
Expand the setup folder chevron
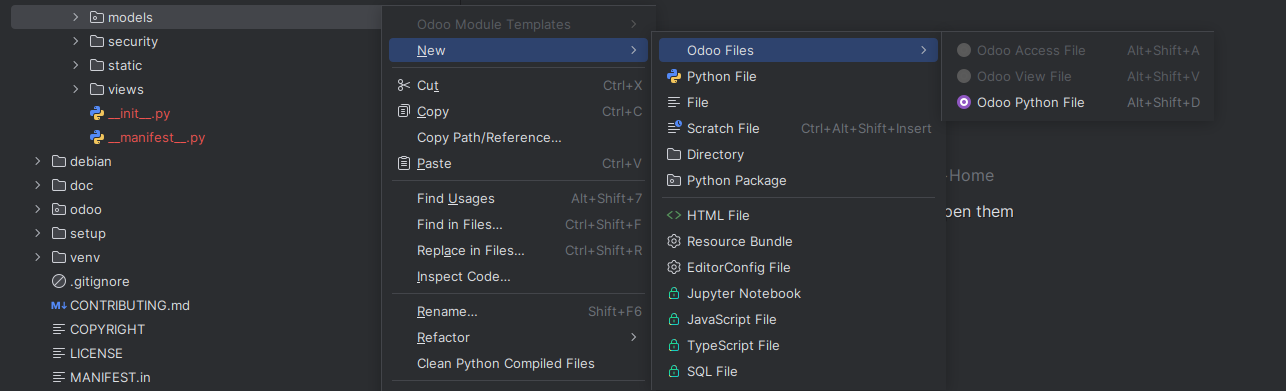point(38,233)
